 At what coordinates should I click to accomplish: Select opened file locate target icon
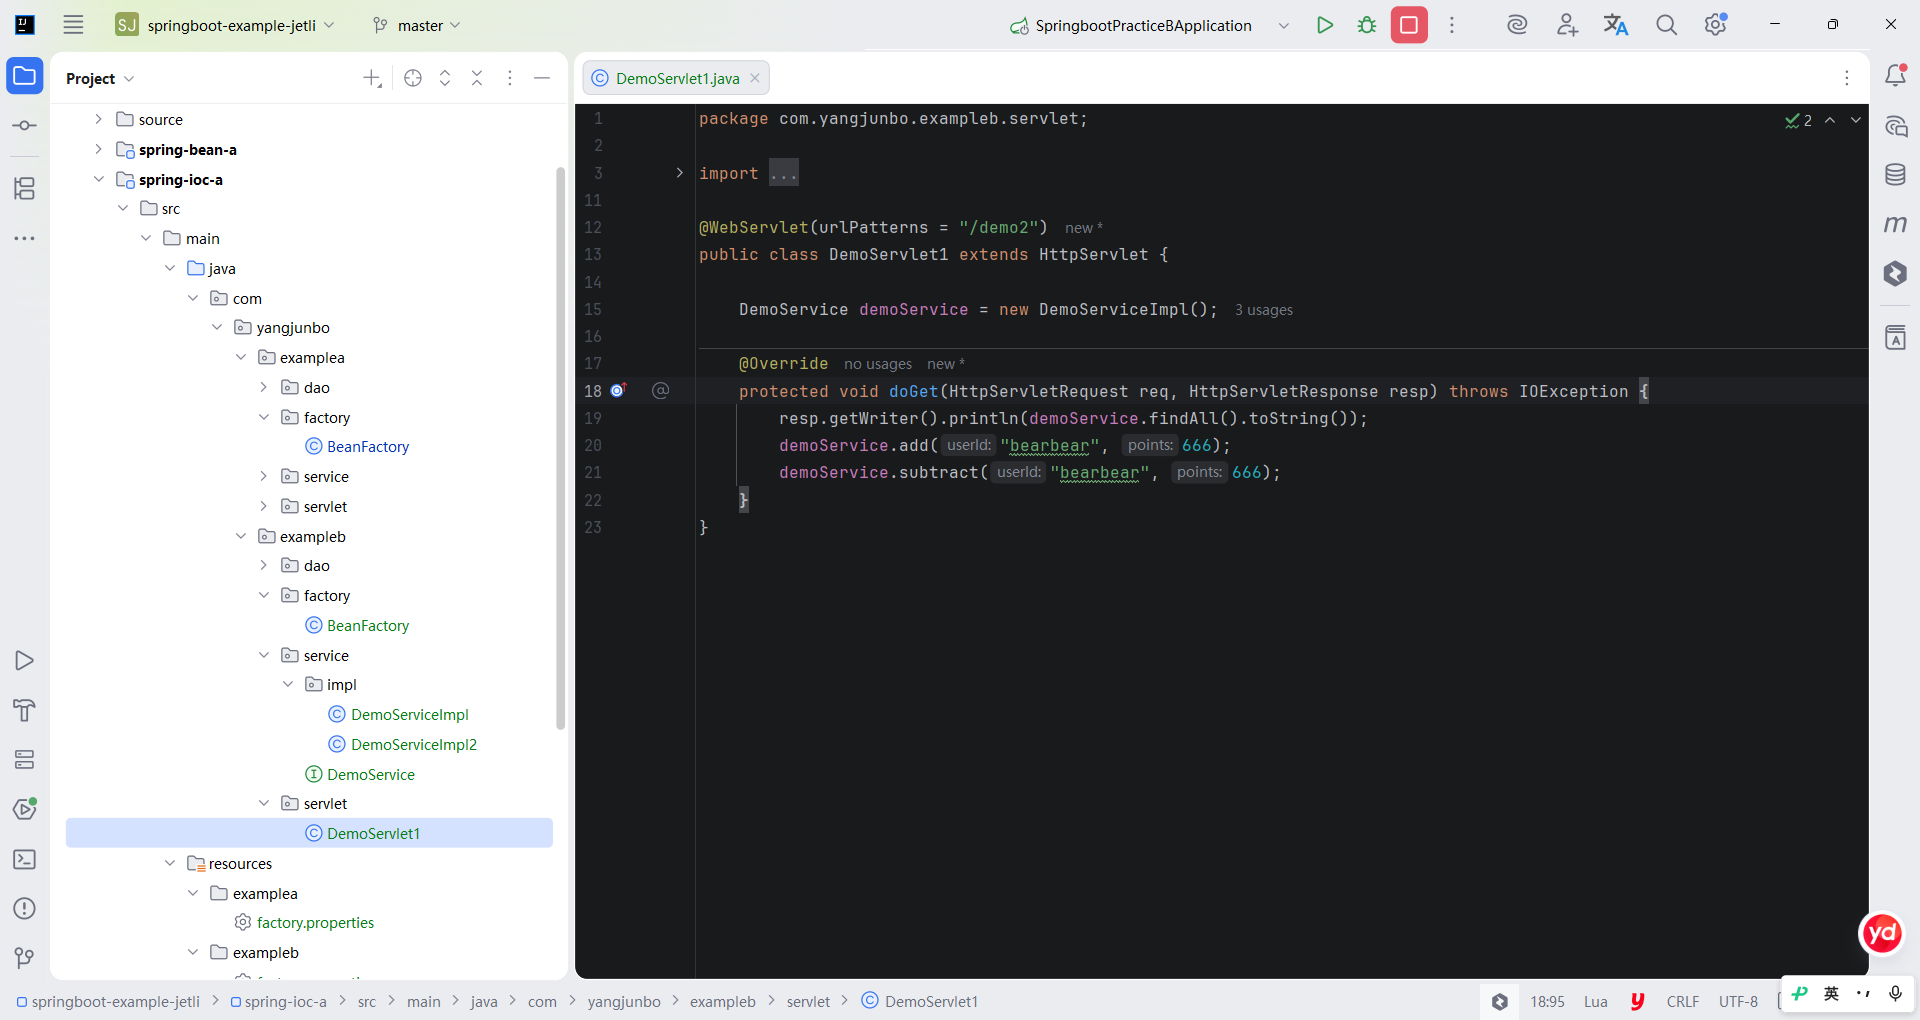pyautogui.click(x=413, y=78)
